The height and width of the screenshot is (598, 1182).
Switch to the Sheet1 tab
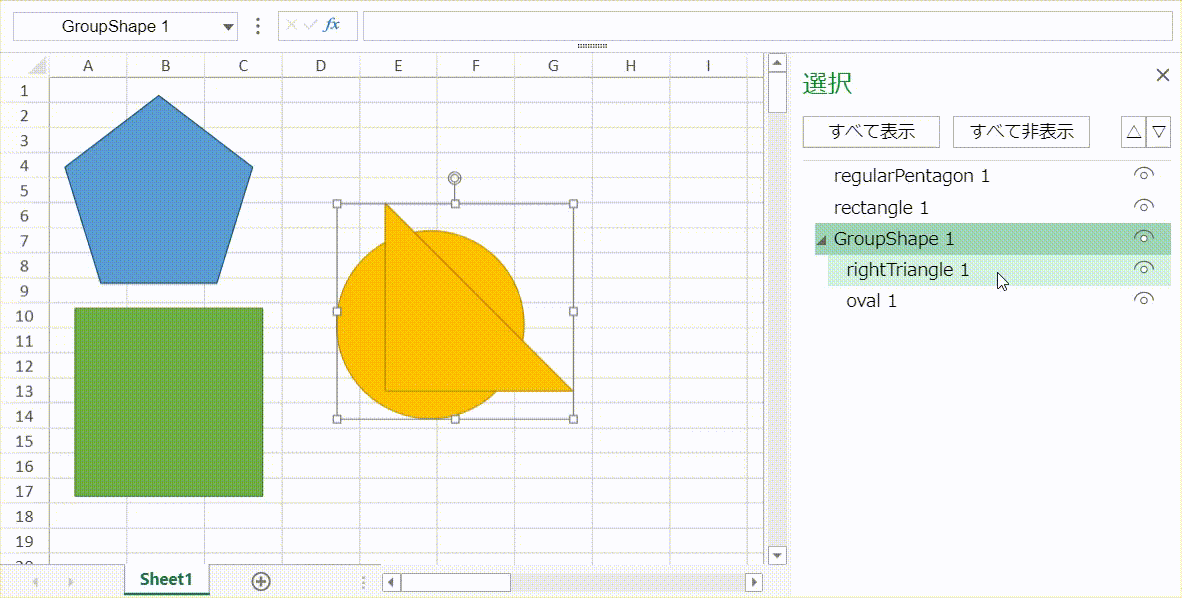tap(166, 580)
